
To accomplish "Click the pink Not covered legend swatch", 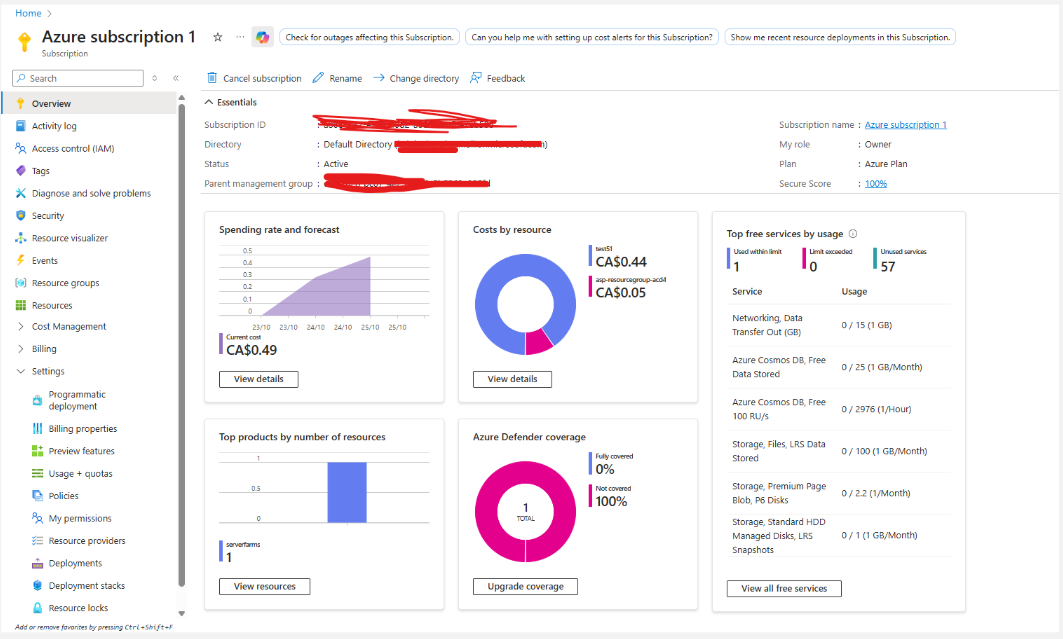I will coord(590,496).
